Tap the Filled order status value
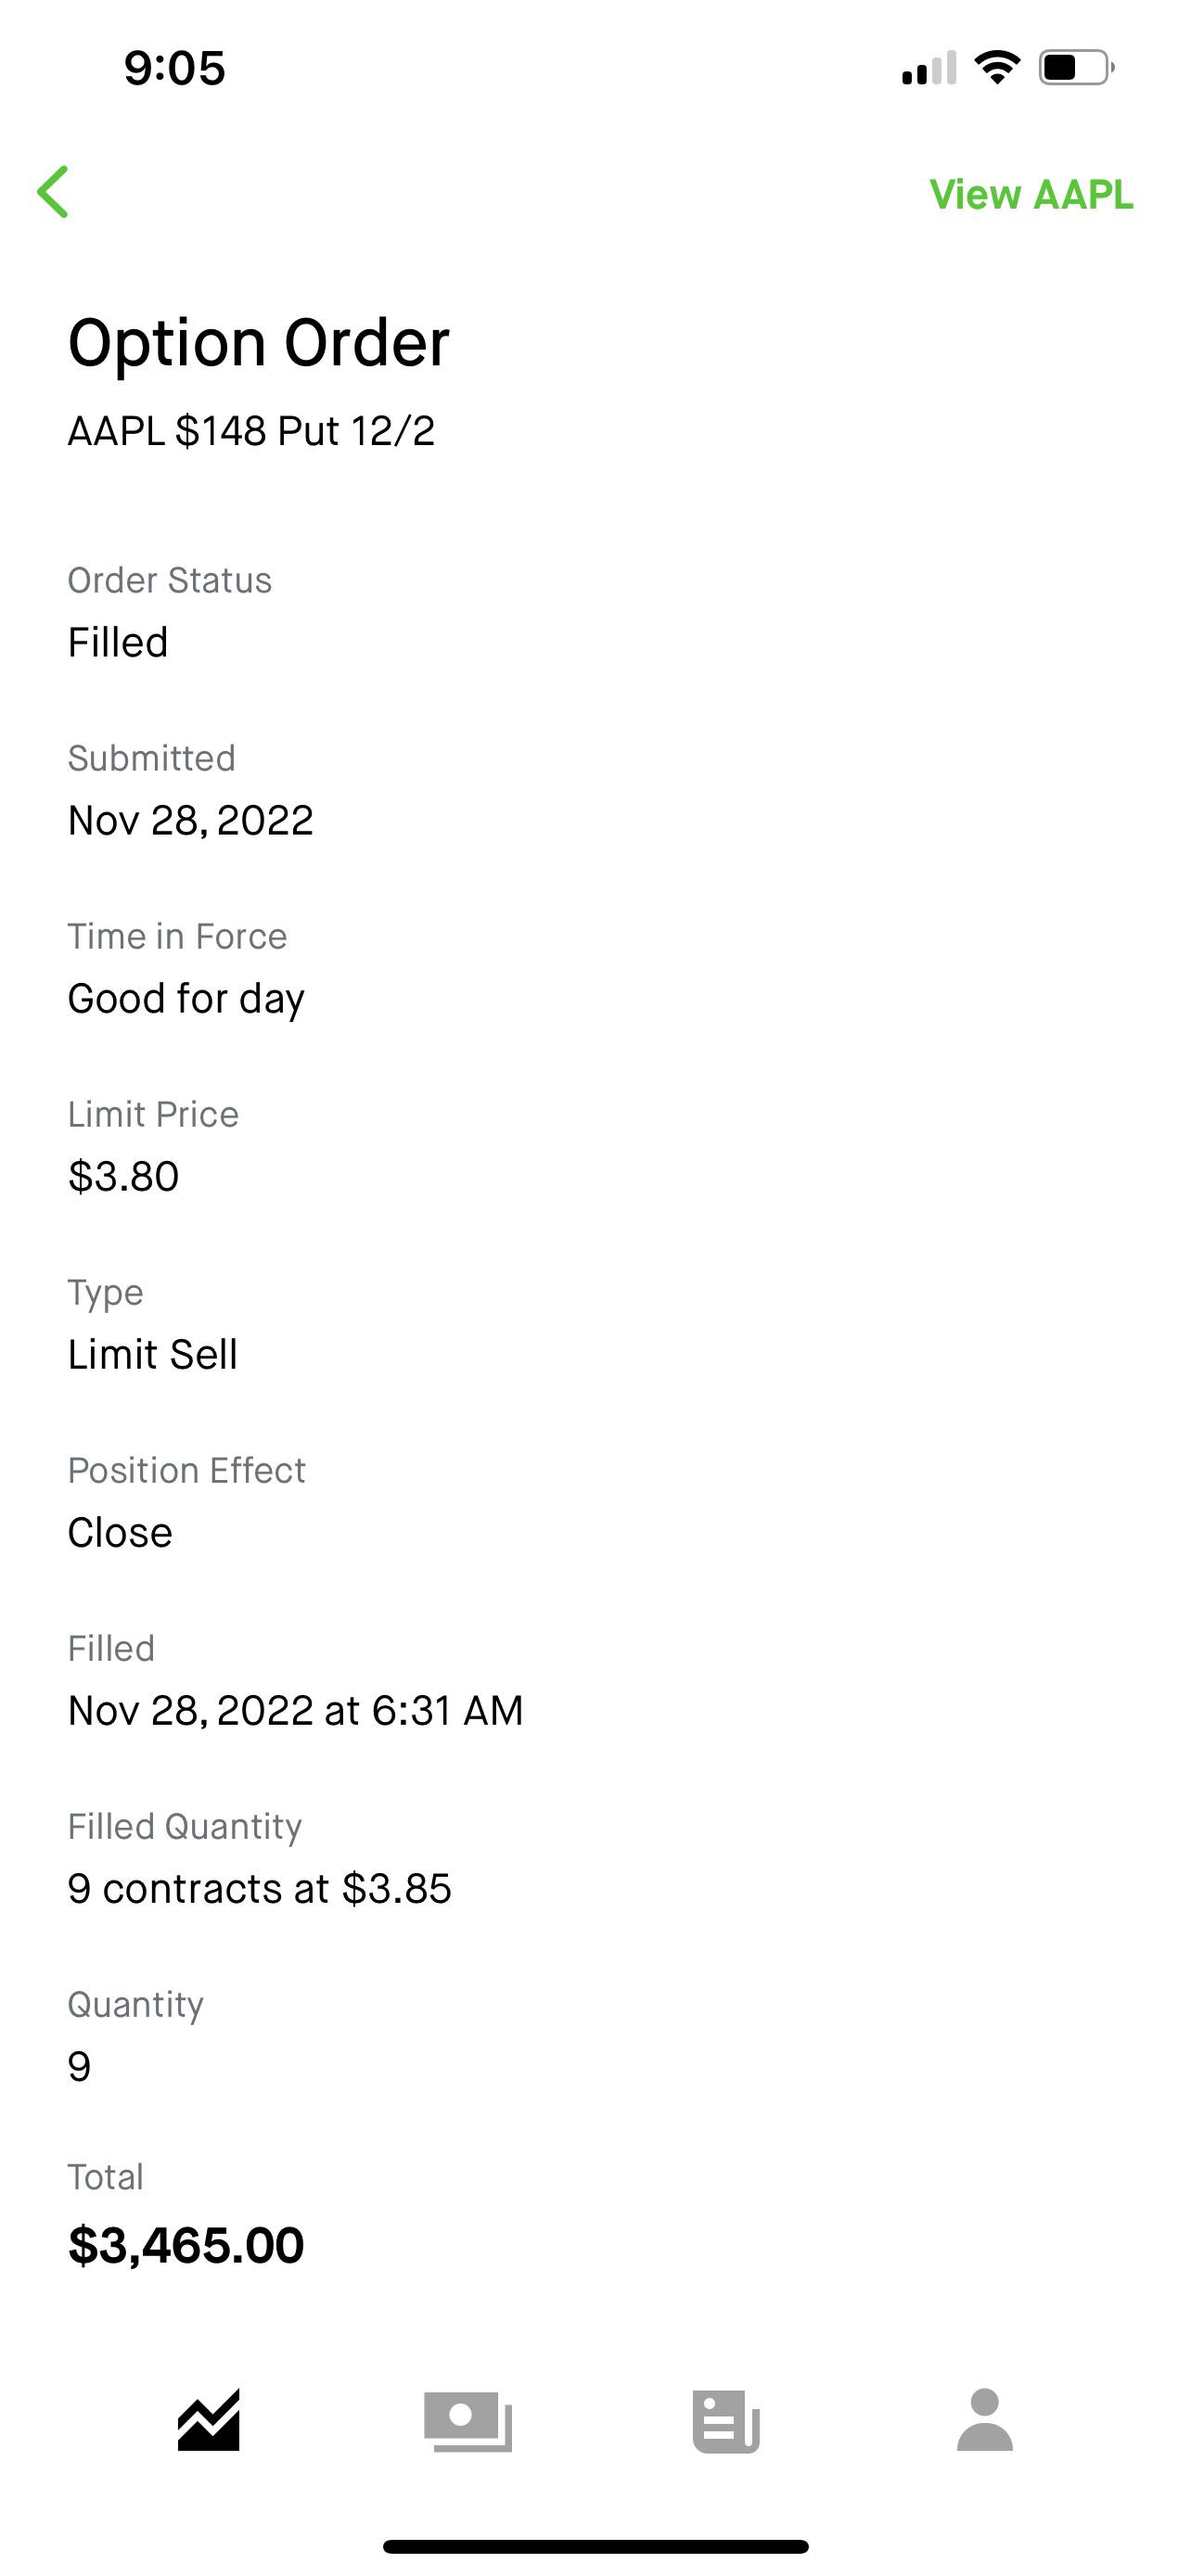The width and height of the screenshot is (1191, 2576). pos(118,642)
